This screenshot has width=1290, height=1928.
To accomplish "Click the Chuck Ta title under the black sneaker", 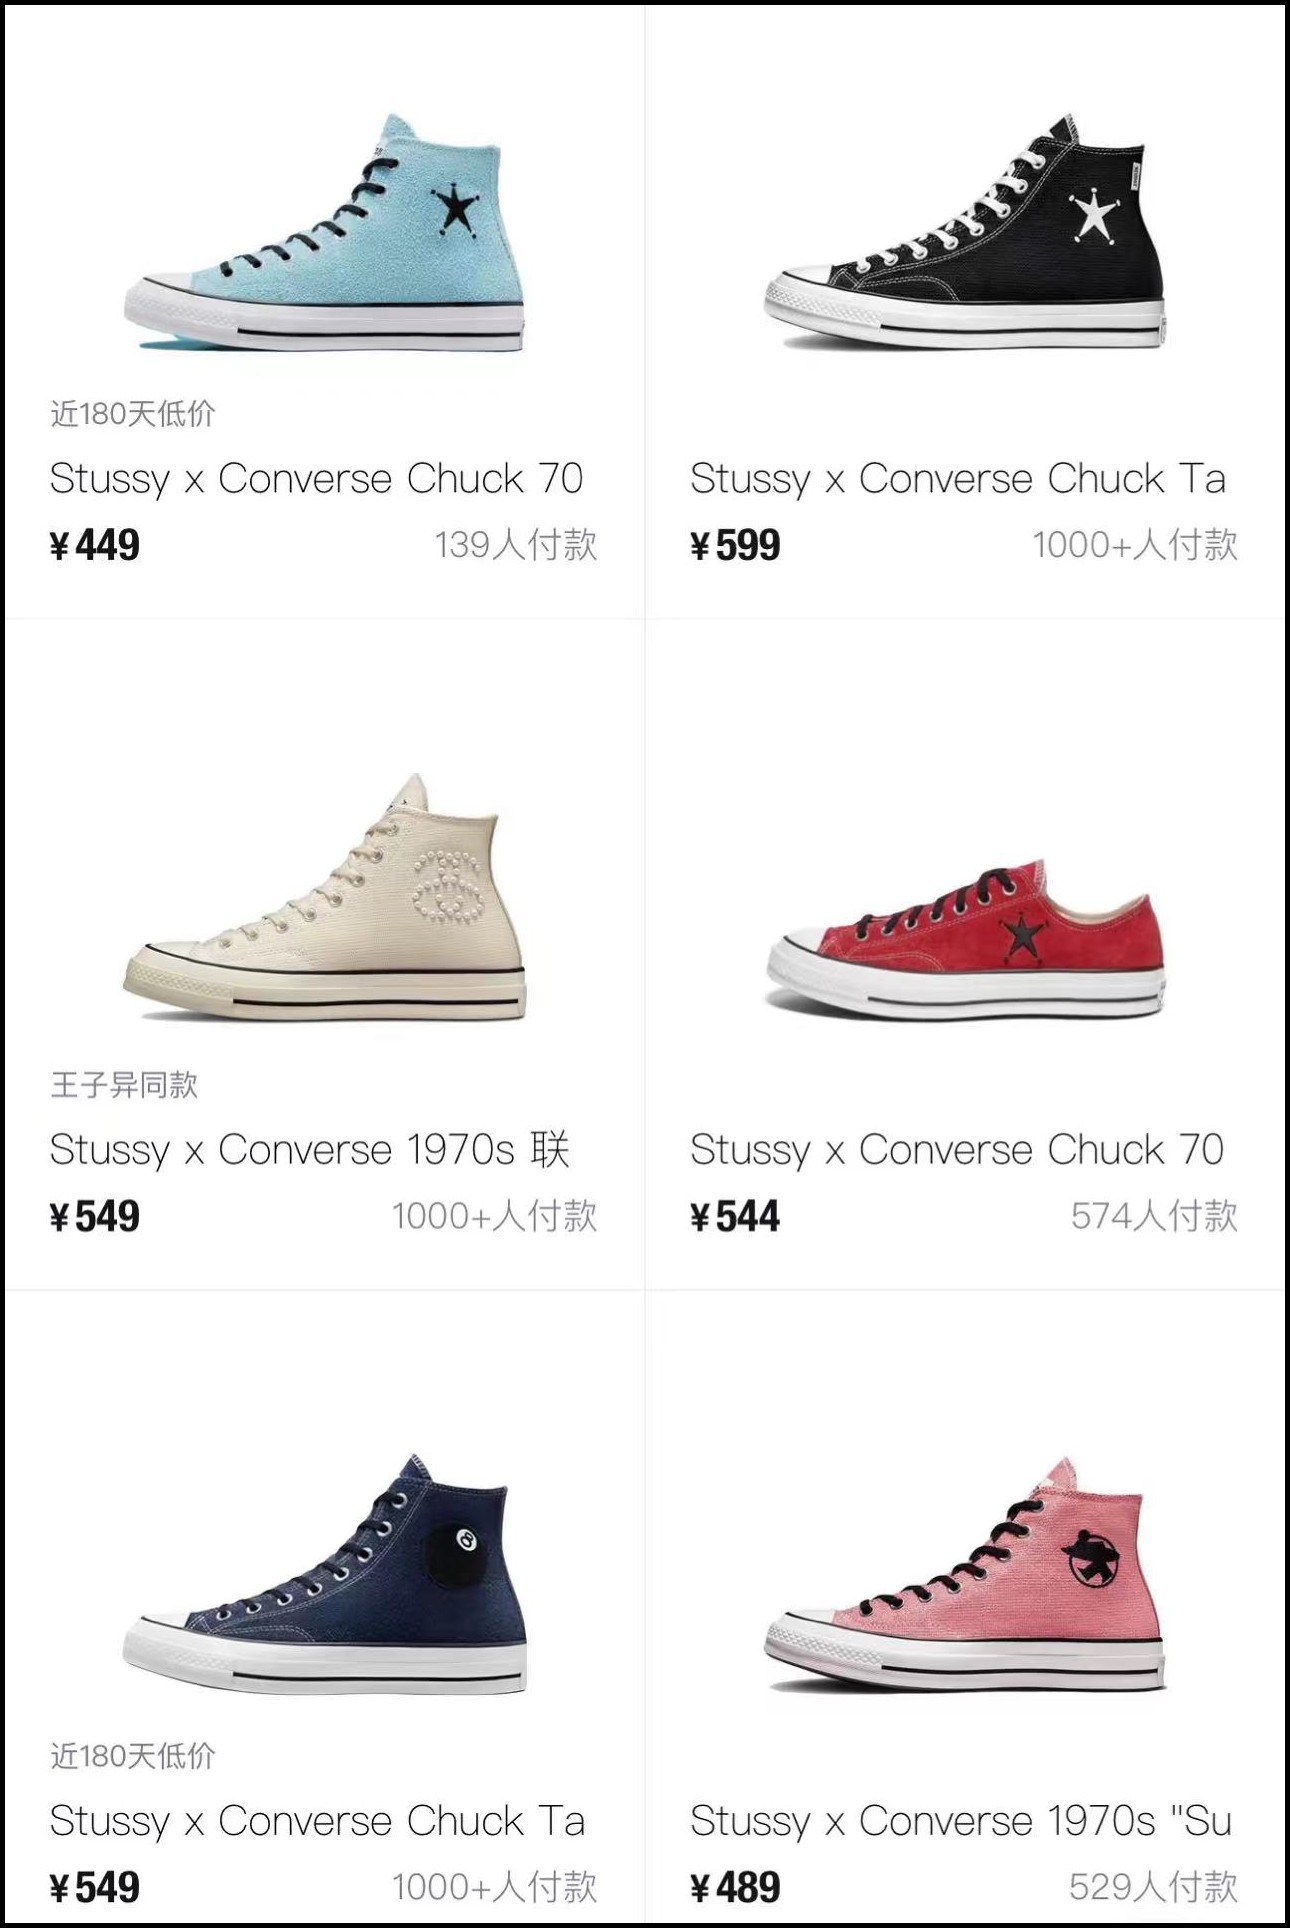I will pos(957,479).
